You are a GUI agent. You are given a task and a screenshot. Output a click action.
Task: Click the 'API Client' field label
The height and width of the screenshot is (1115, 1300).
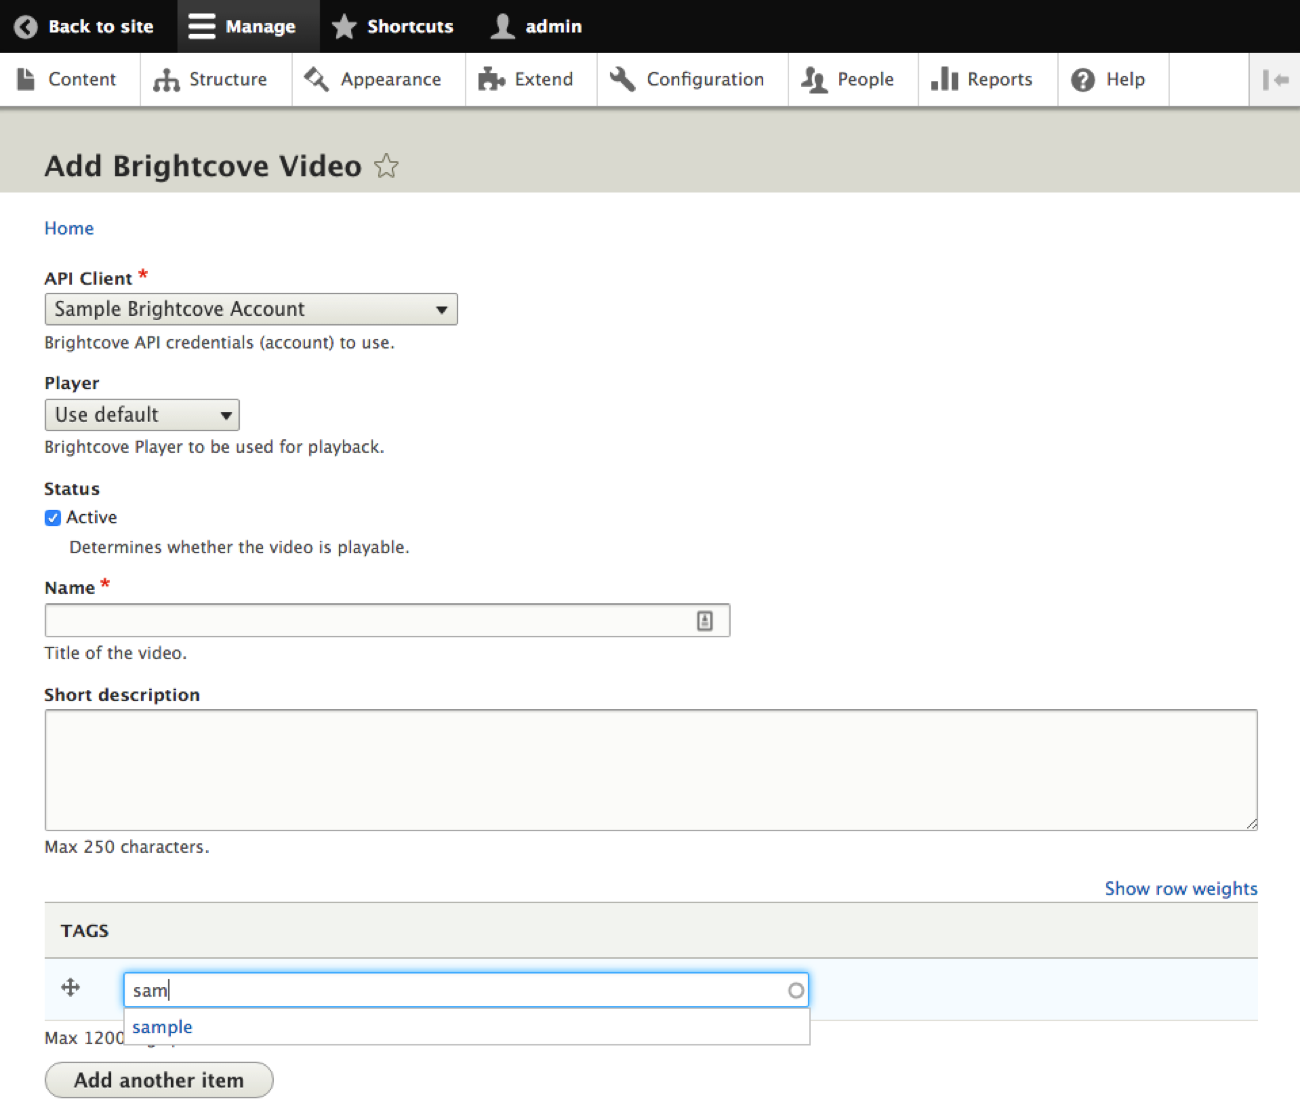click(x=88, y=278)
